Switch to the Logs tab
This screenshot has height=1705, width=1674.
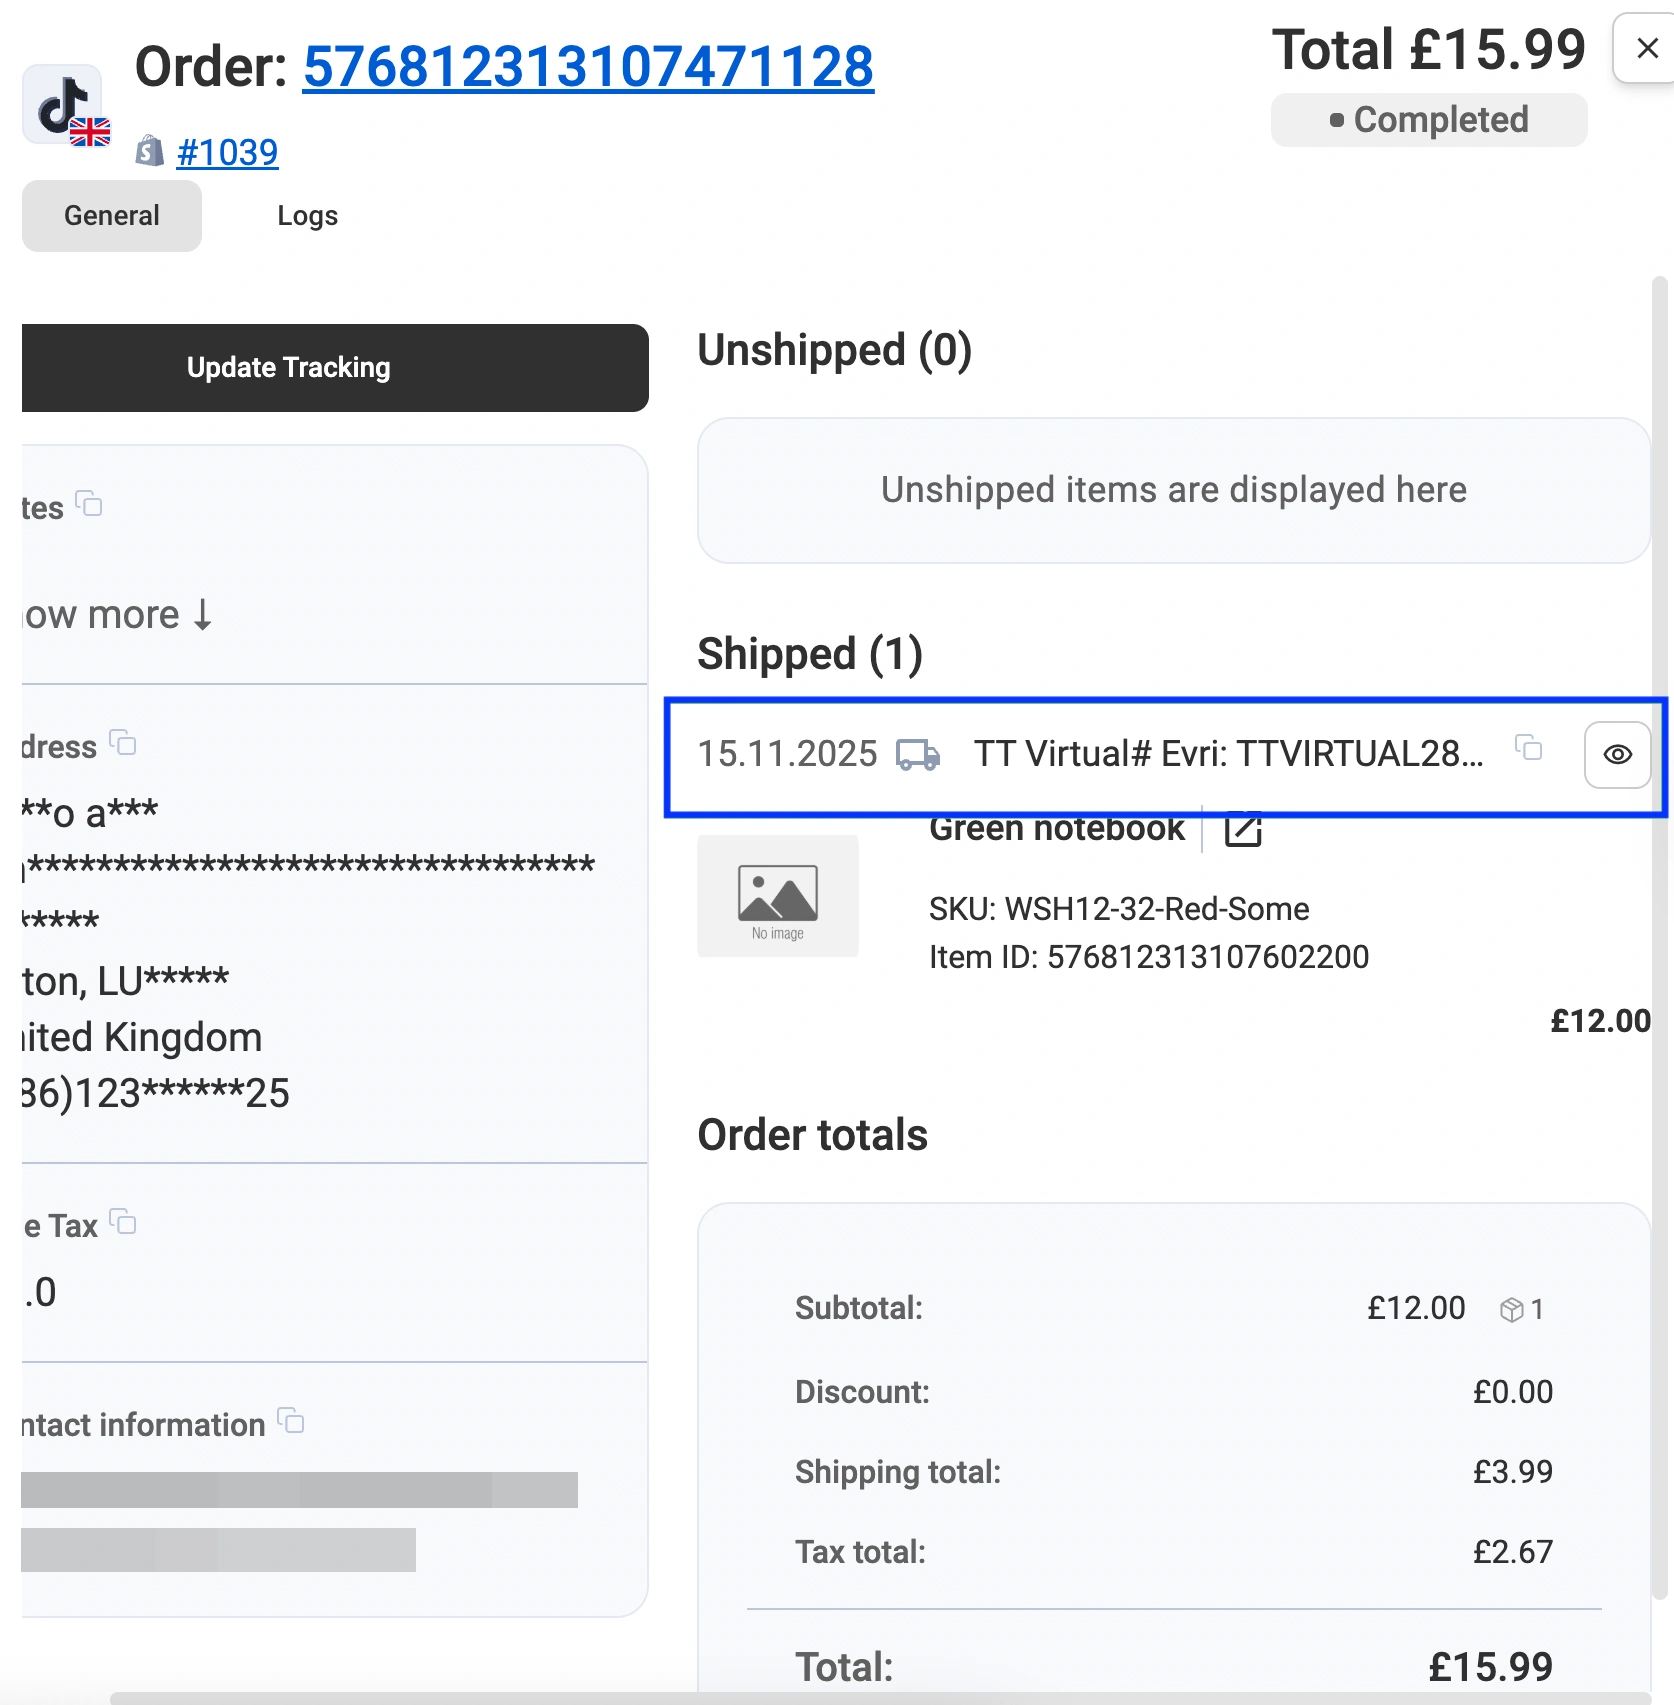pos(307,216)
